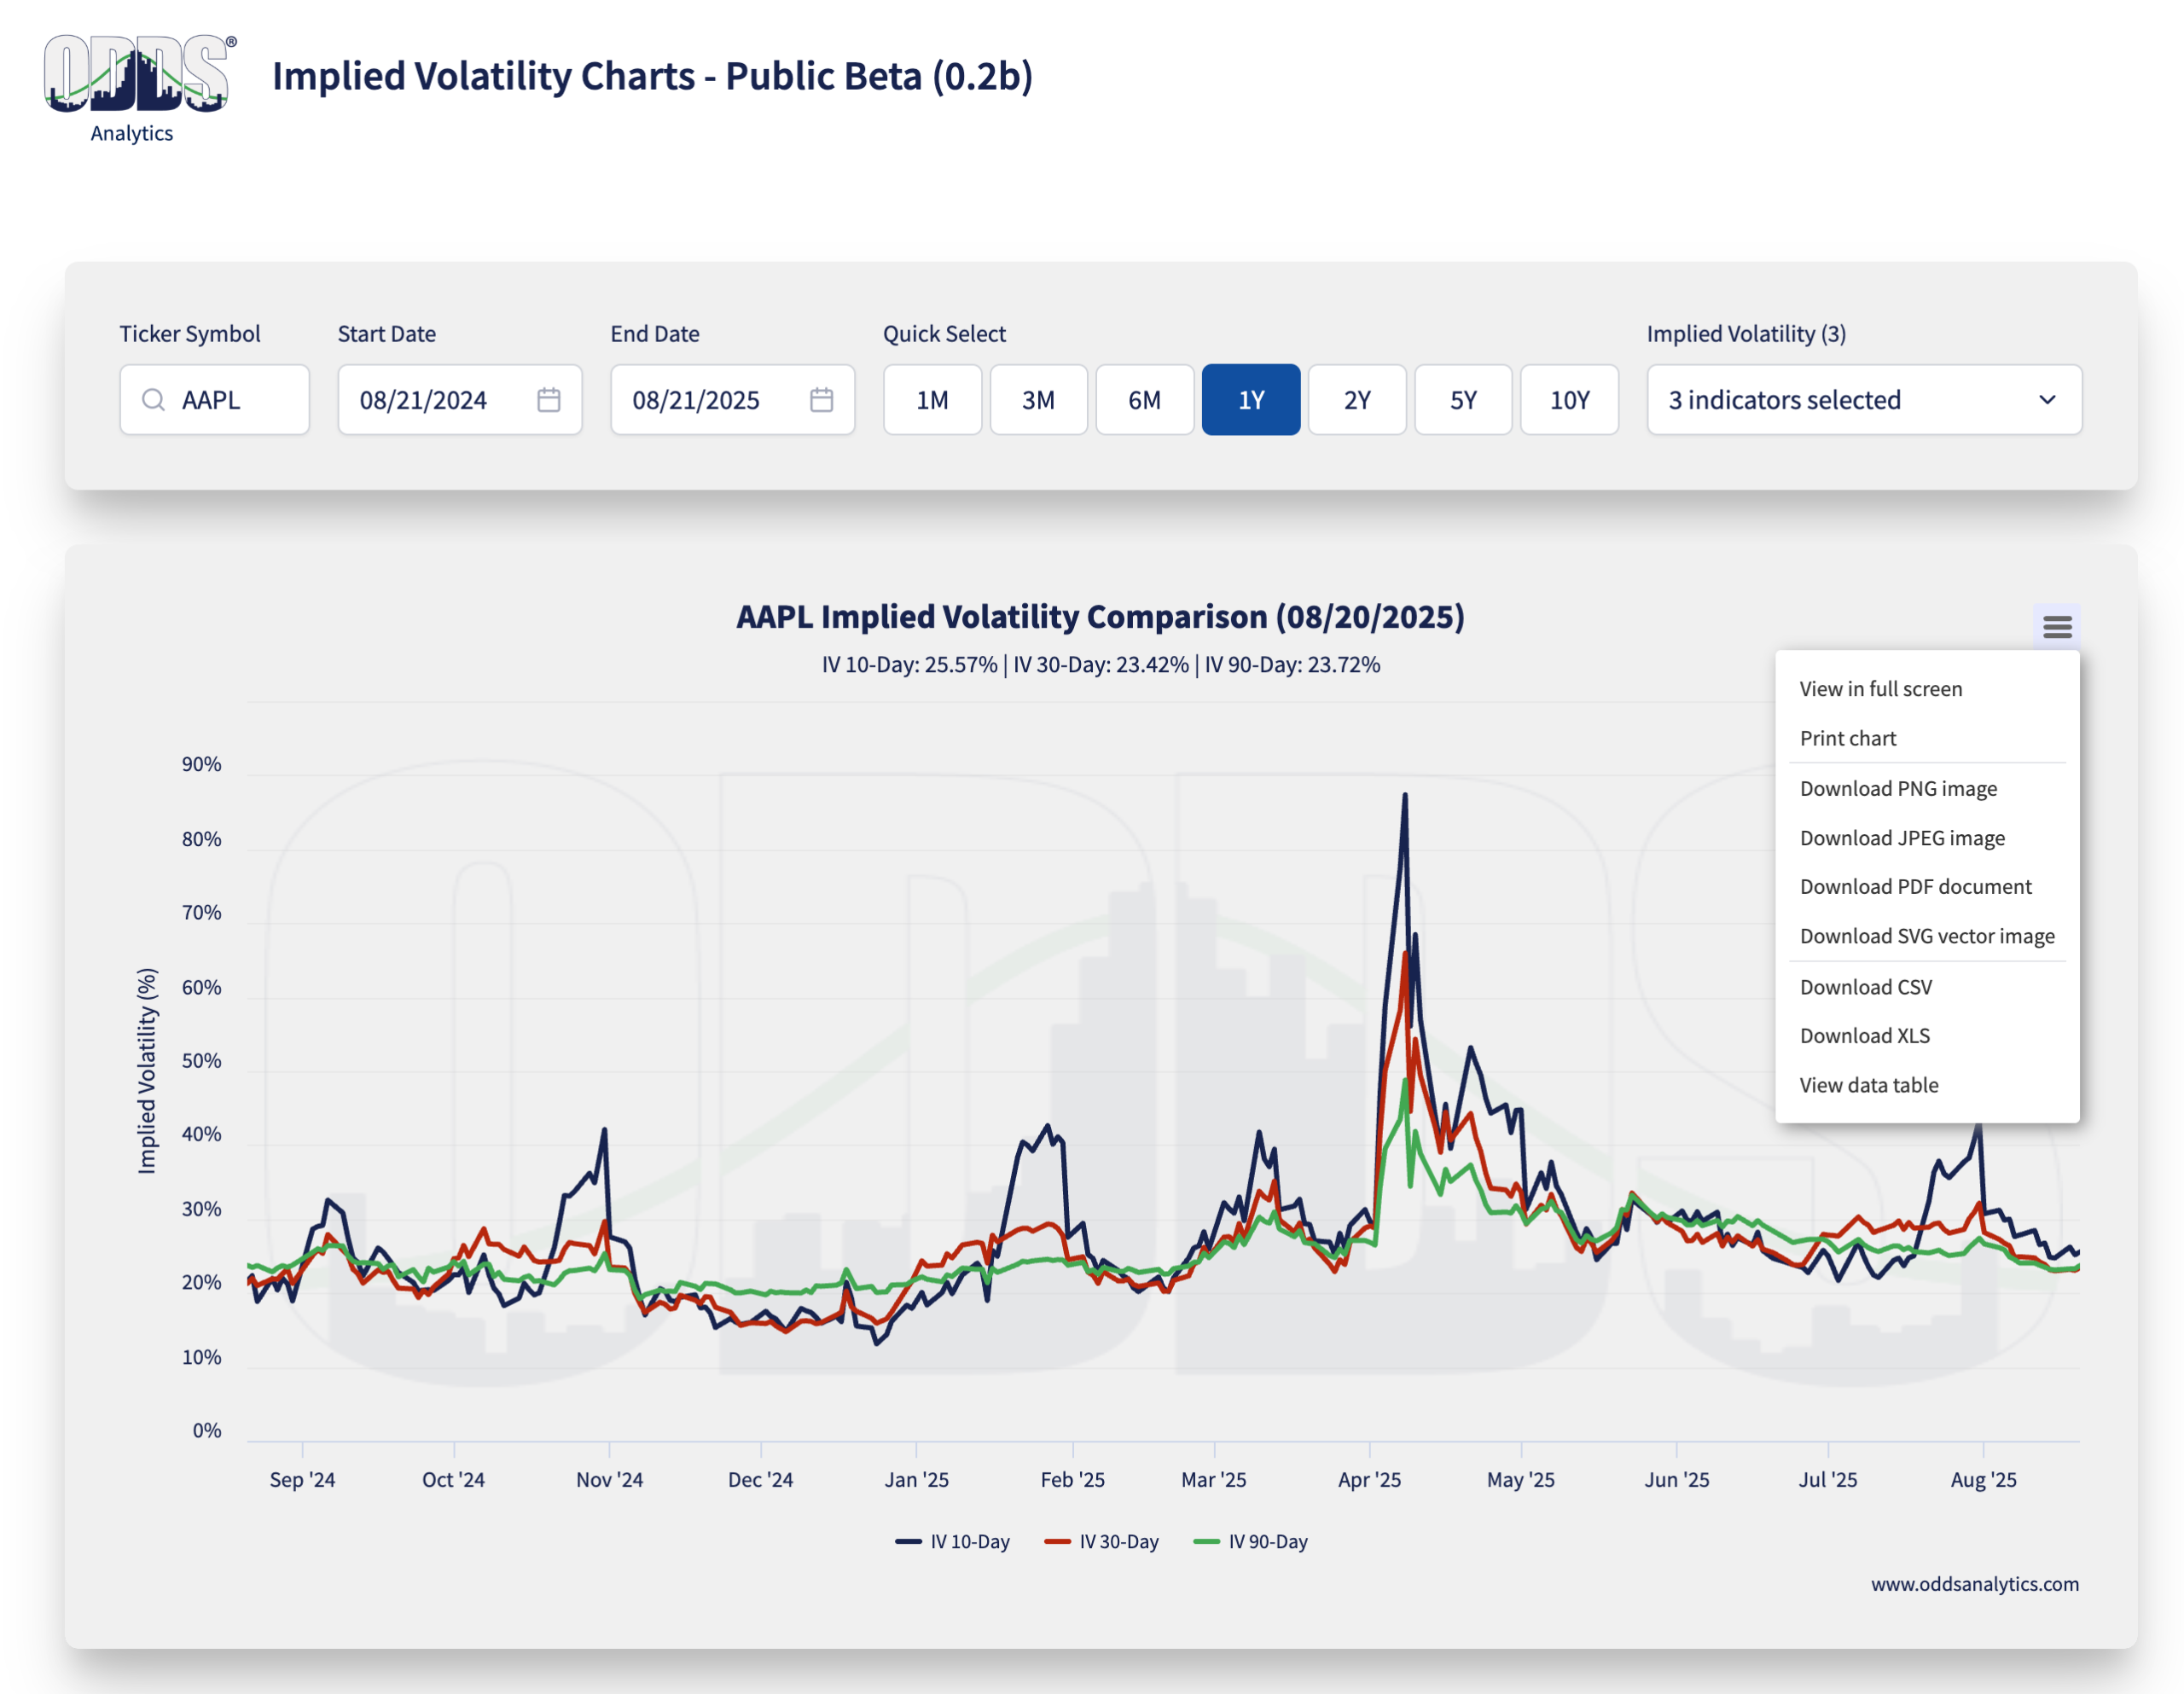2184x1694 pixels.
Task: Choose Download PNG image
Action: click(1927, 788)
